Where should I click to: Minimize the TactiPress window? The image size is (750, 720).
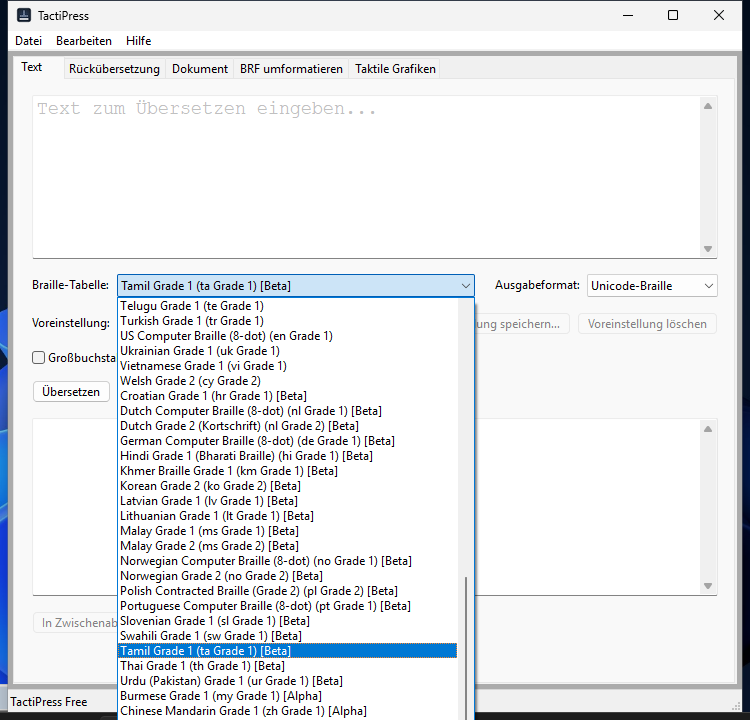tap(628, 15)
